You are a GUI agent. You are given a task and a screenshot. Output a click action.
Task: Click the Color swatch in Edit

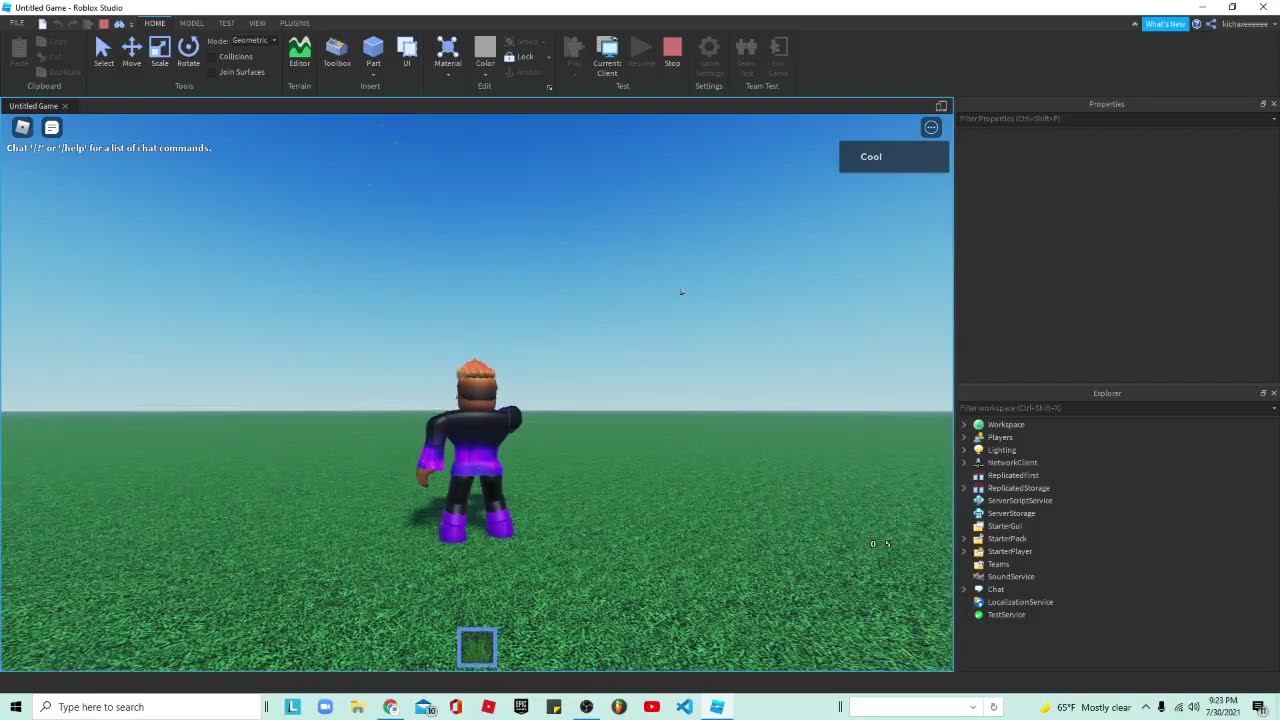pos(485,47)
